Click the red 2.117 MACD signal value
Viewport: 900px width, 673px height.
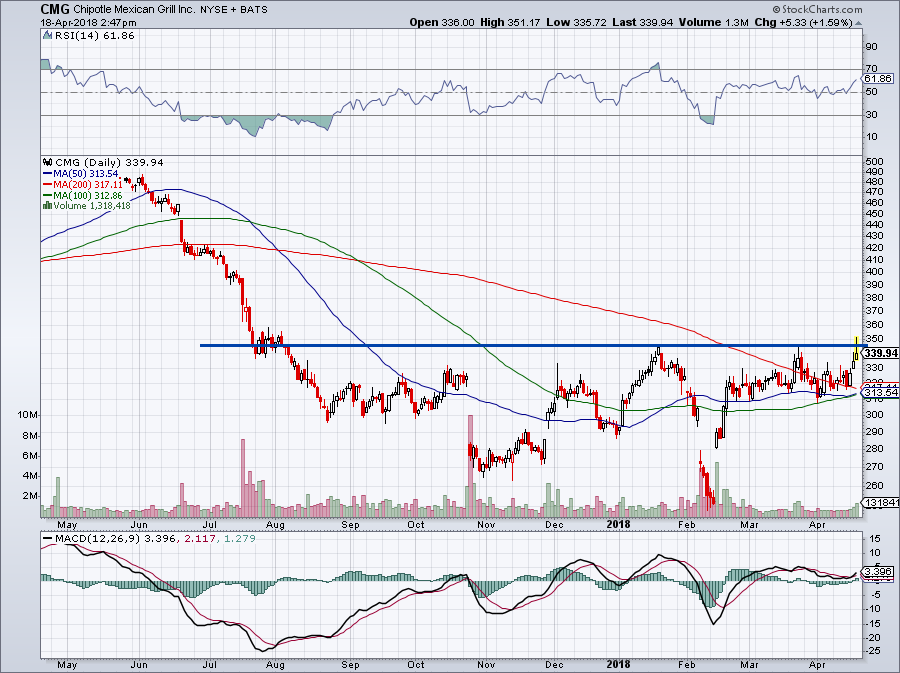point(200,539)
